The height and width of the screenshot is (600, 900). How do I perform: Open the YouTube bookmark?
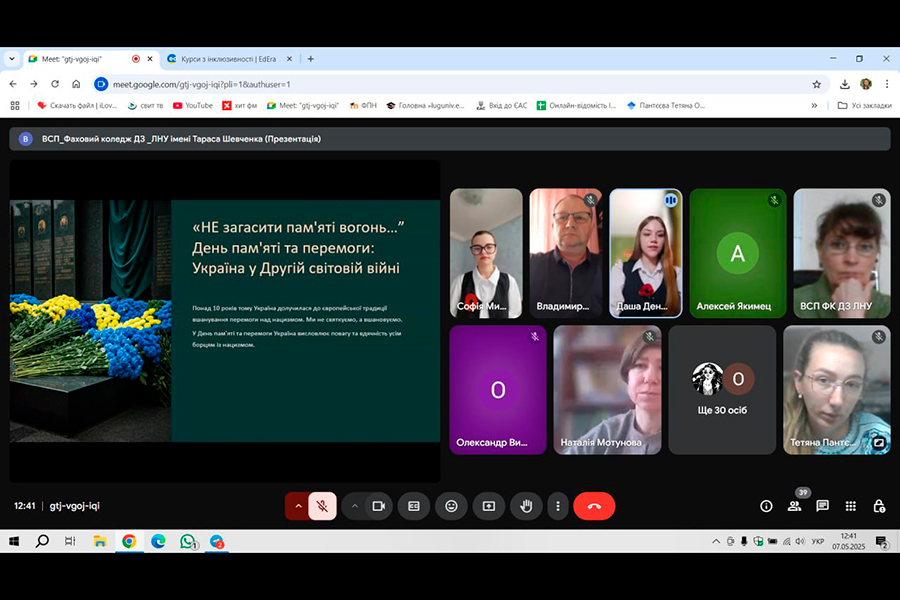(193, 106)
